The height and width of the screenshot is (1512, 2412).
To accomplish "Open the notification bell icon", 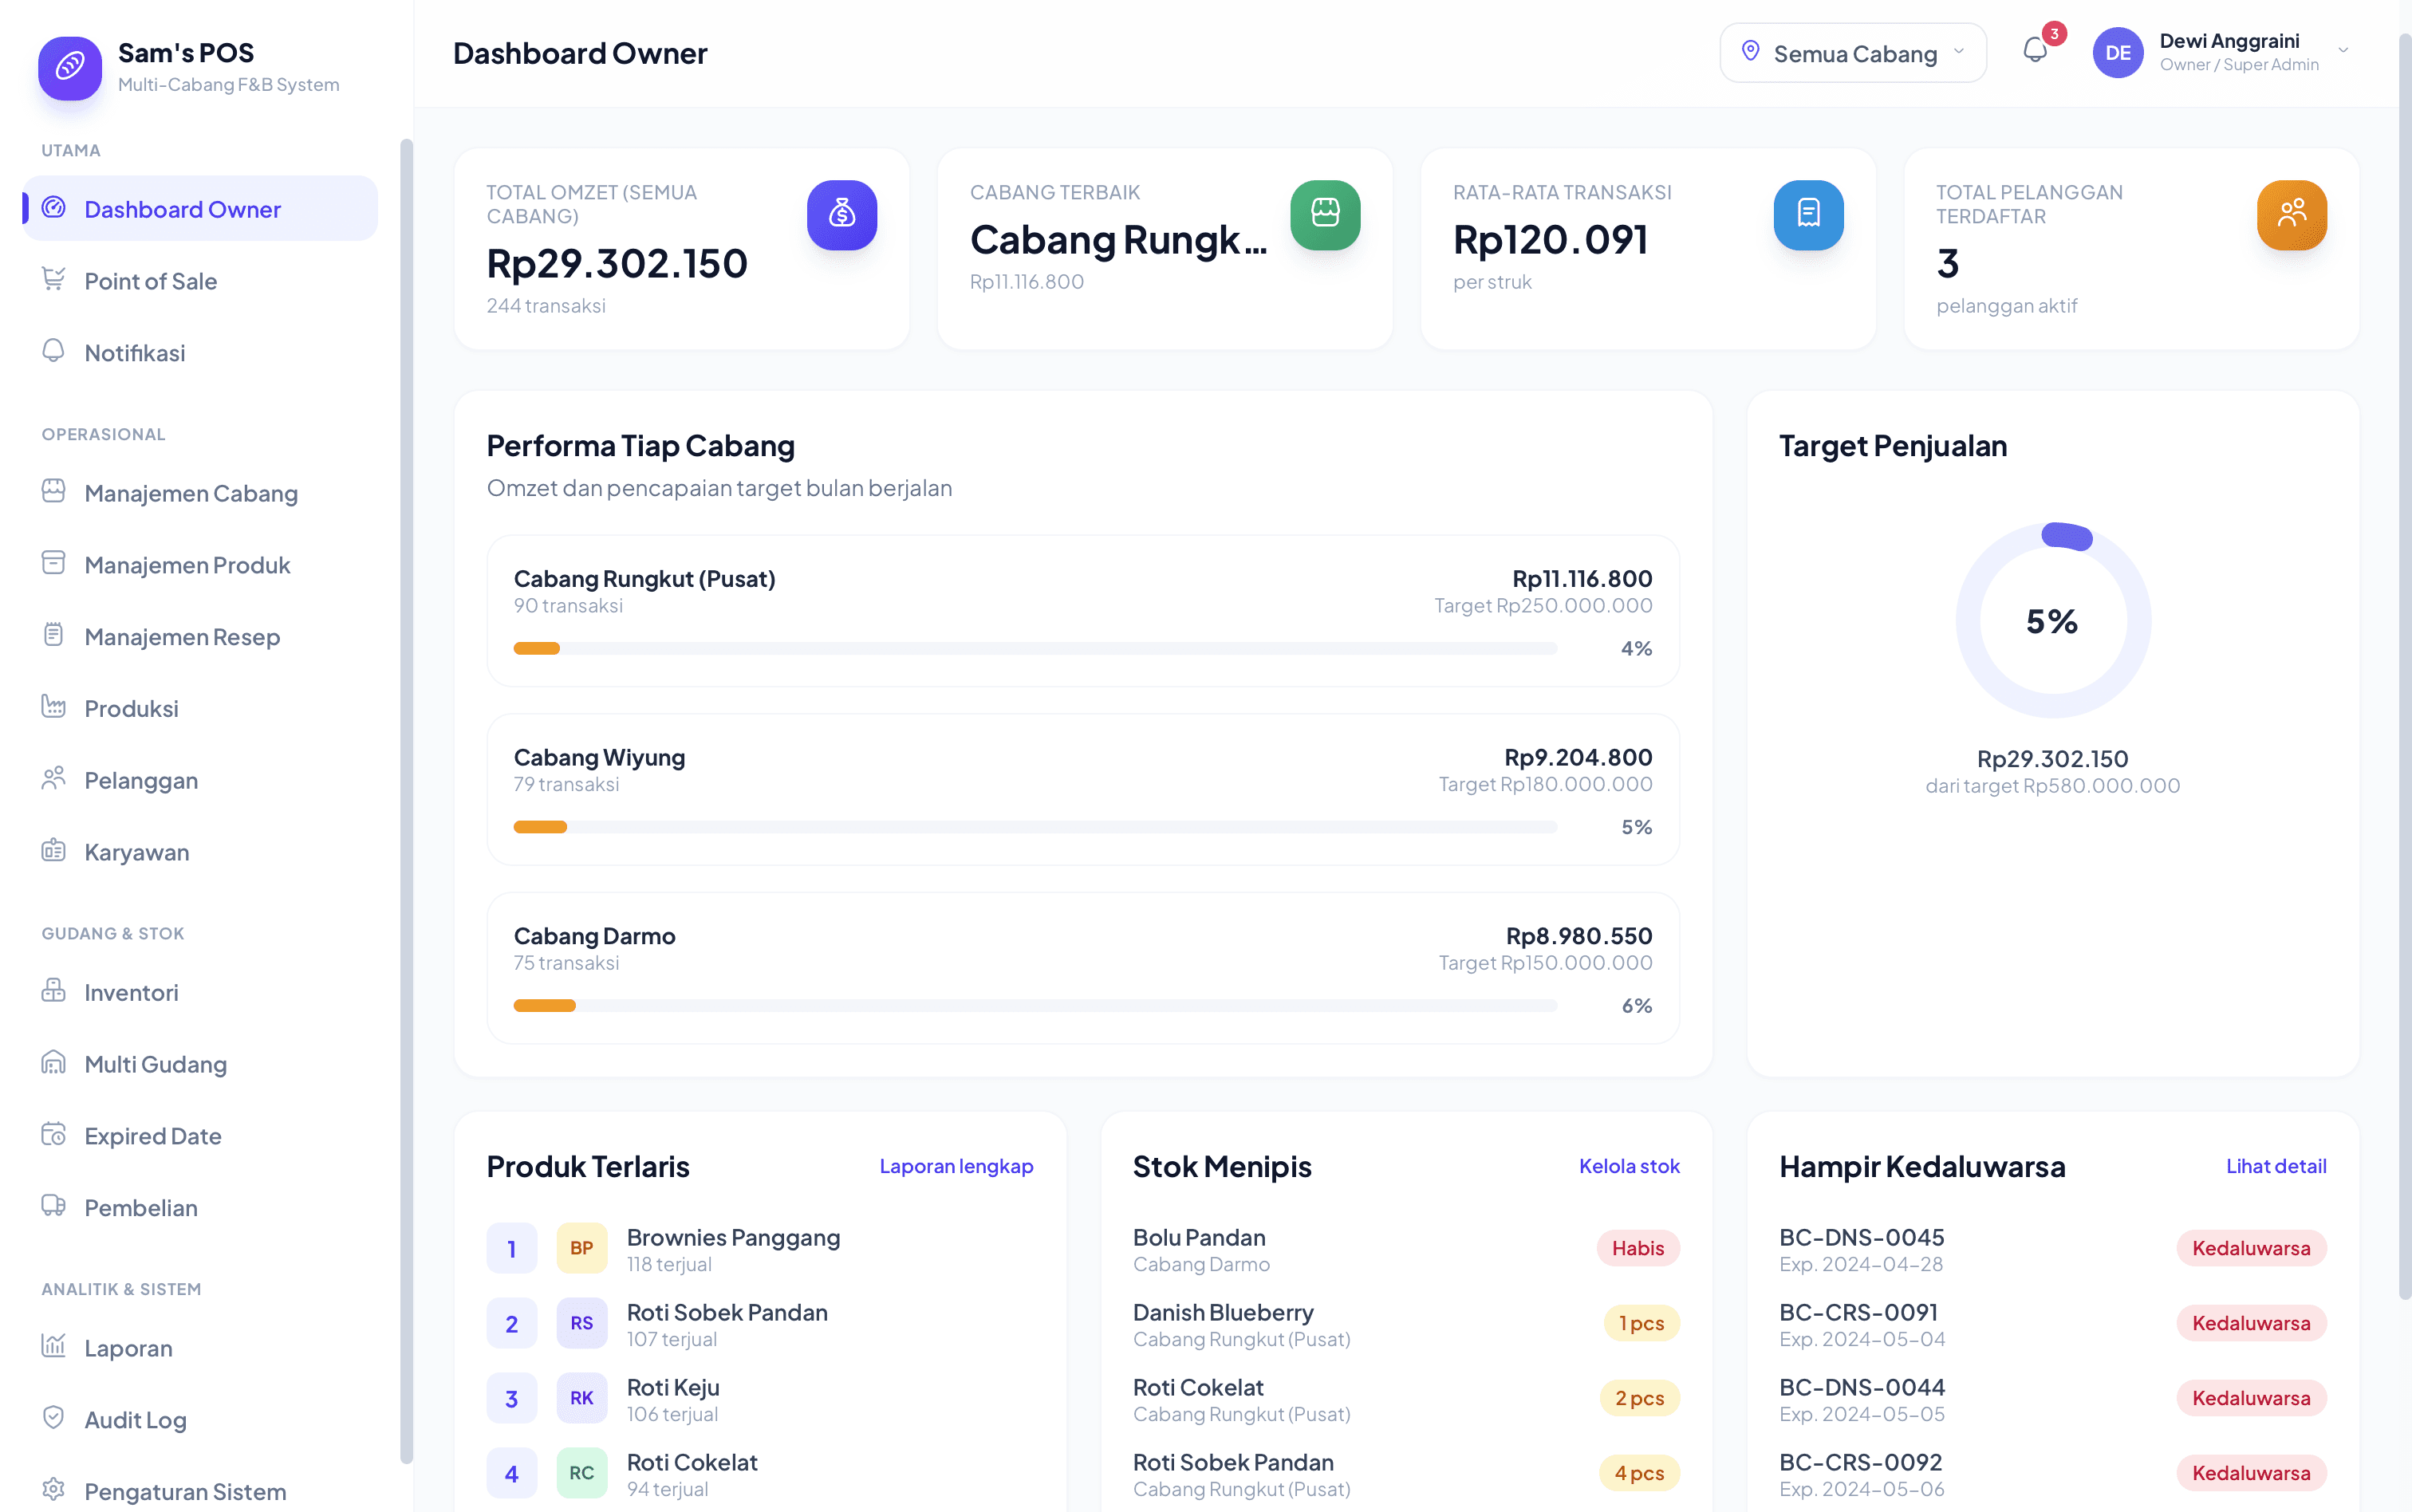I will [2034, 50].
